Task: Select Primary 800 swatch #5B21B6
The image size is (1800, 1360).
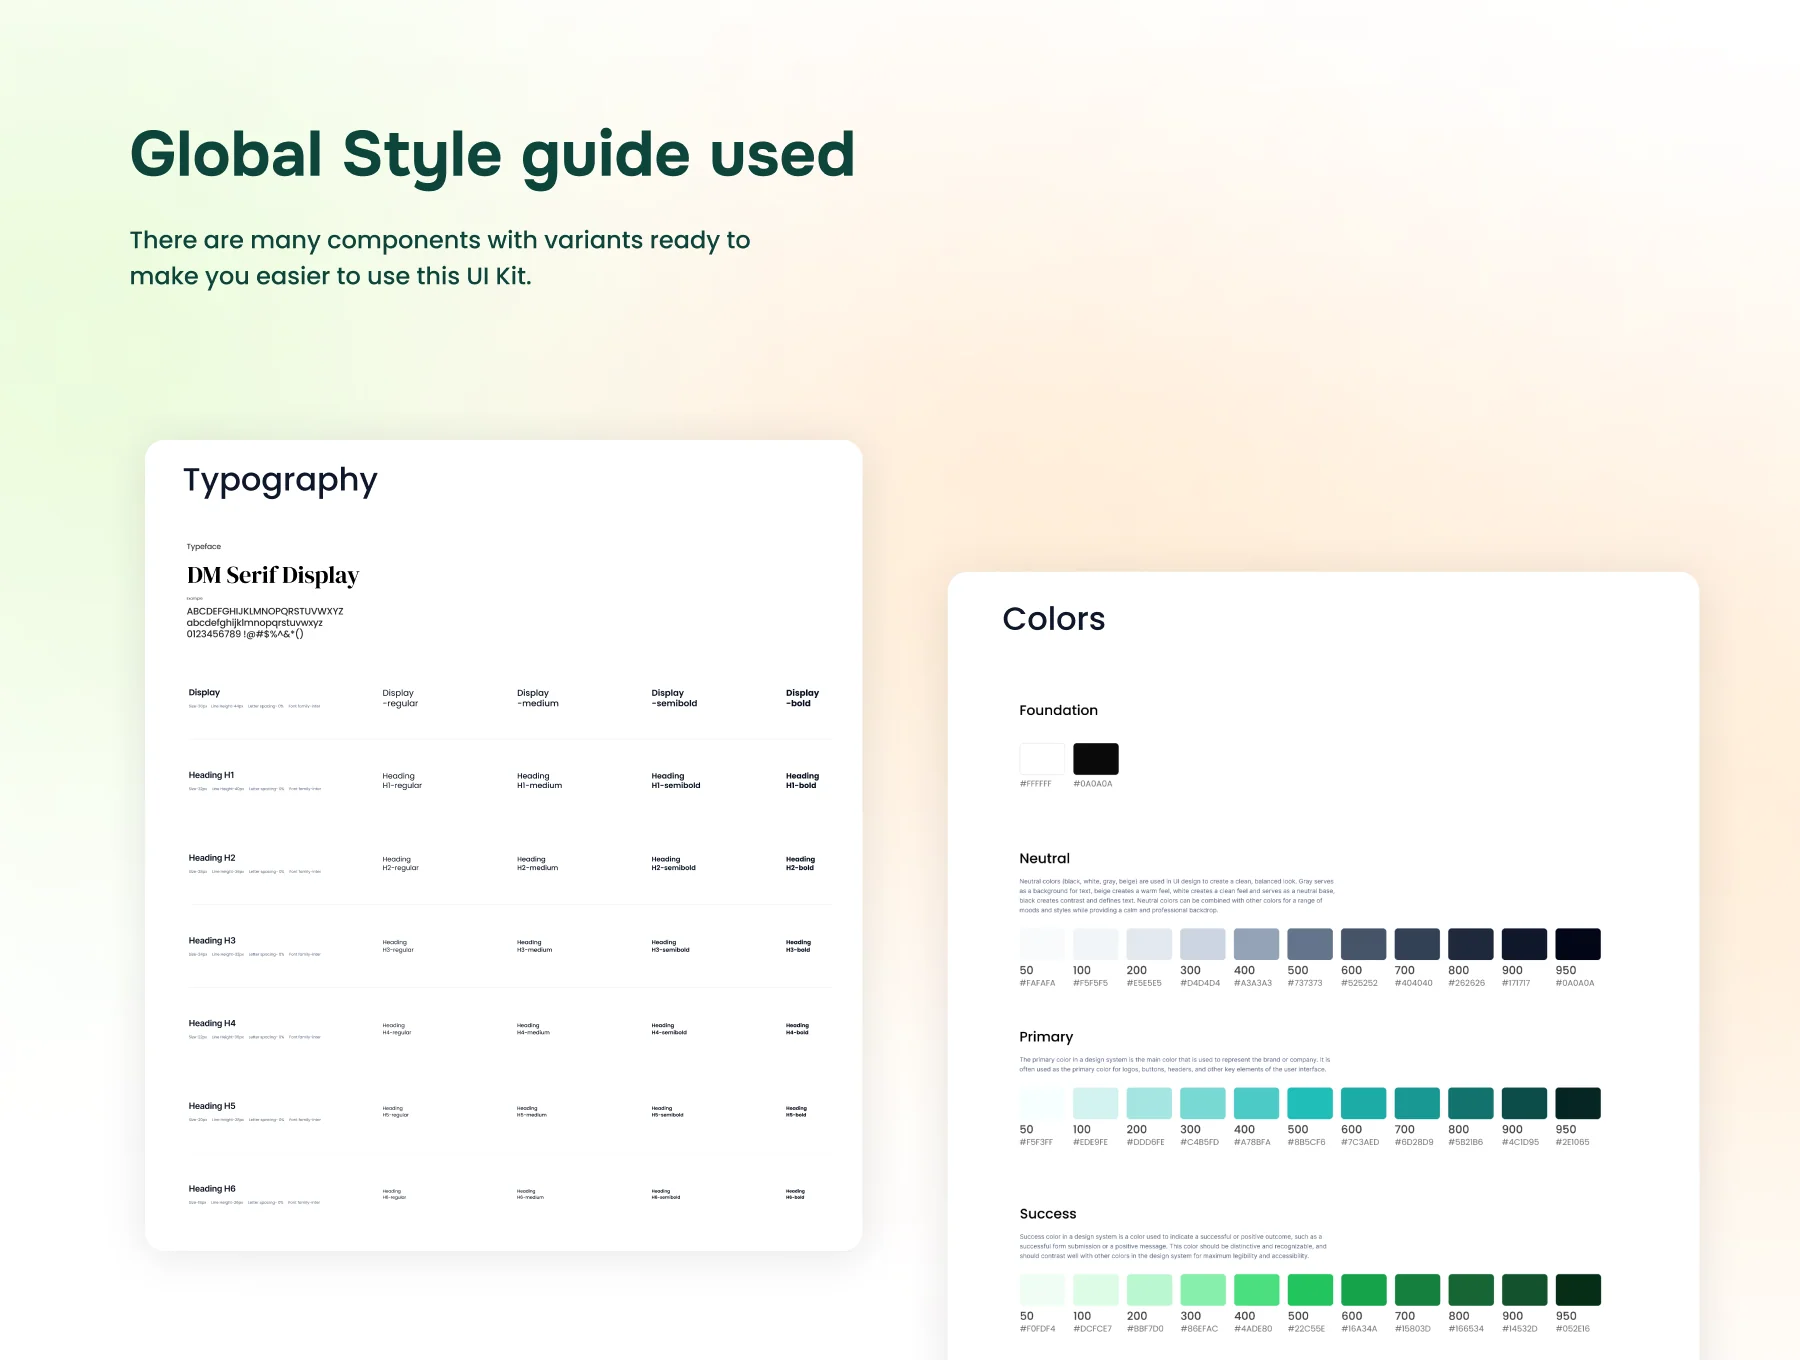Action: pos(1471,1103)
